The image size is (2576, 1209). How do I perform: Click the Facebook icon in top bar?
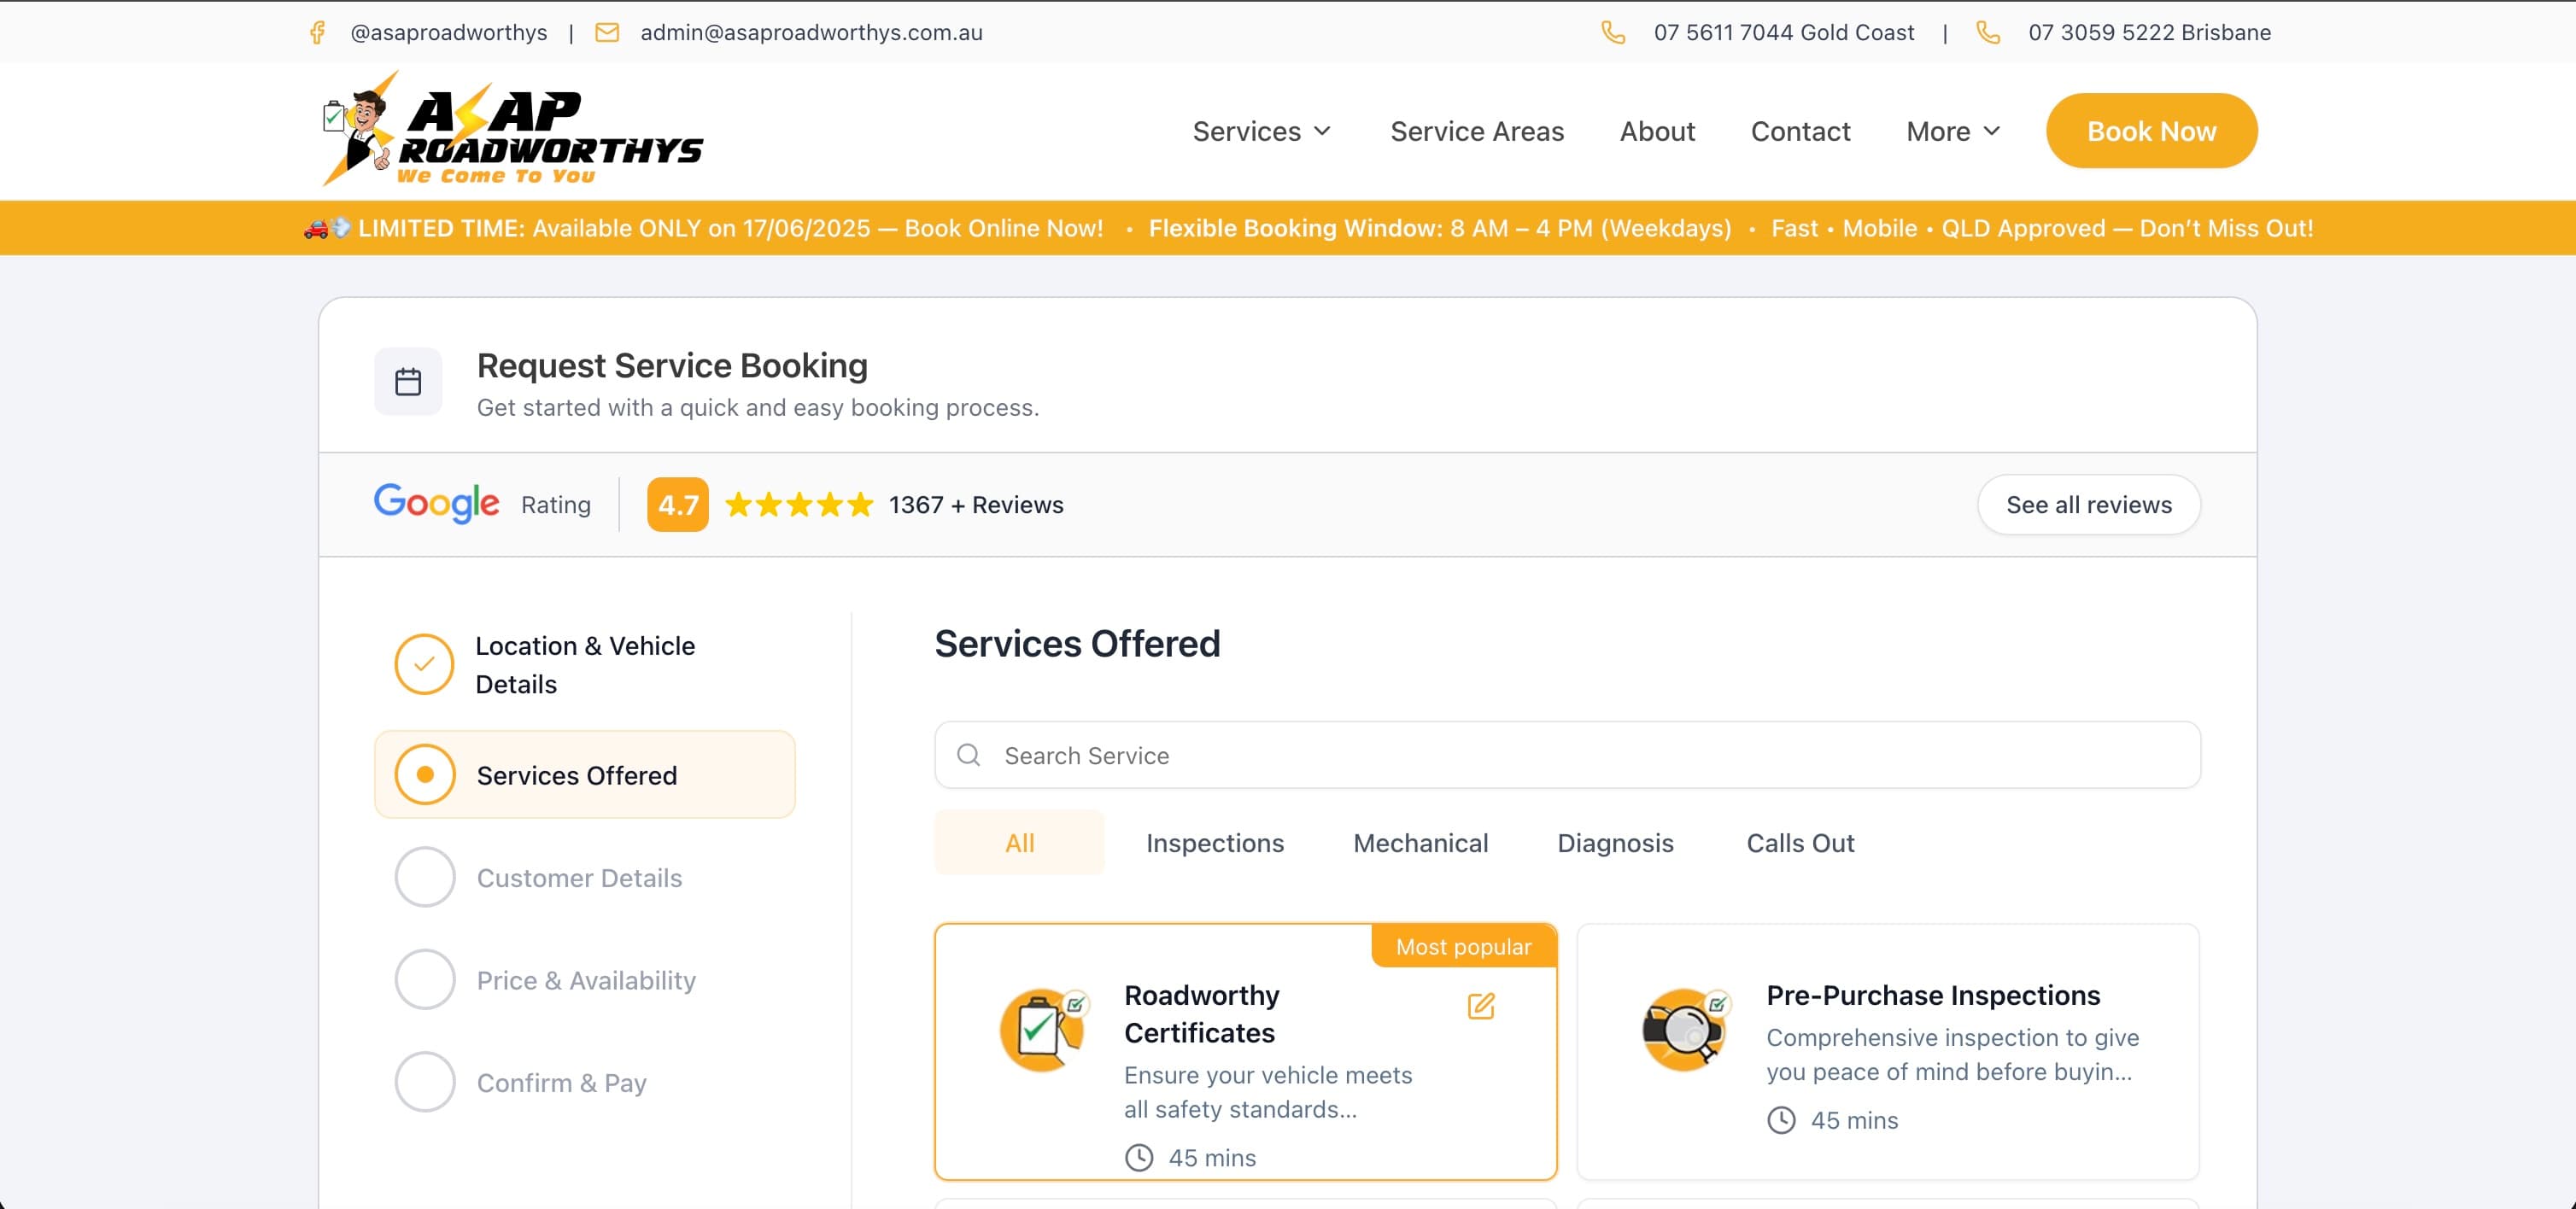pos(317,33)
